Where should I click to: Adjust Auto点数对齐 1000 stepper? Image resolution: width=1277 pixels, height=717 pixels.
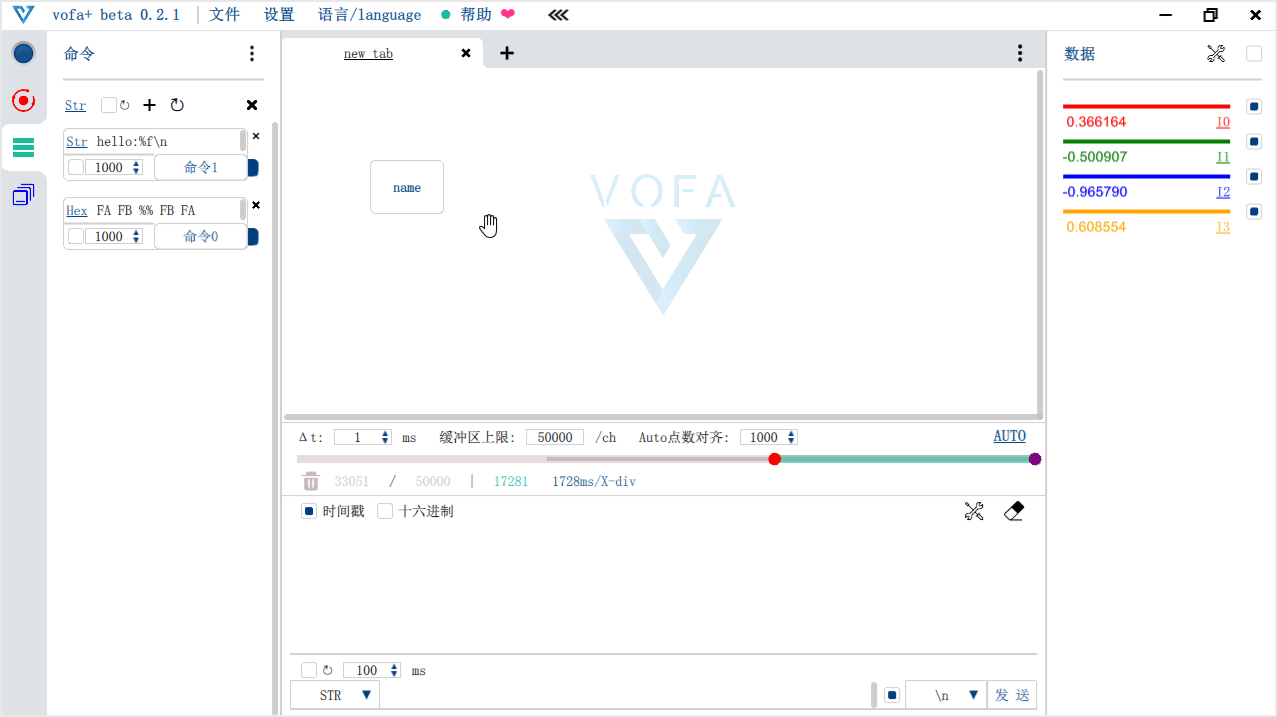792,437
